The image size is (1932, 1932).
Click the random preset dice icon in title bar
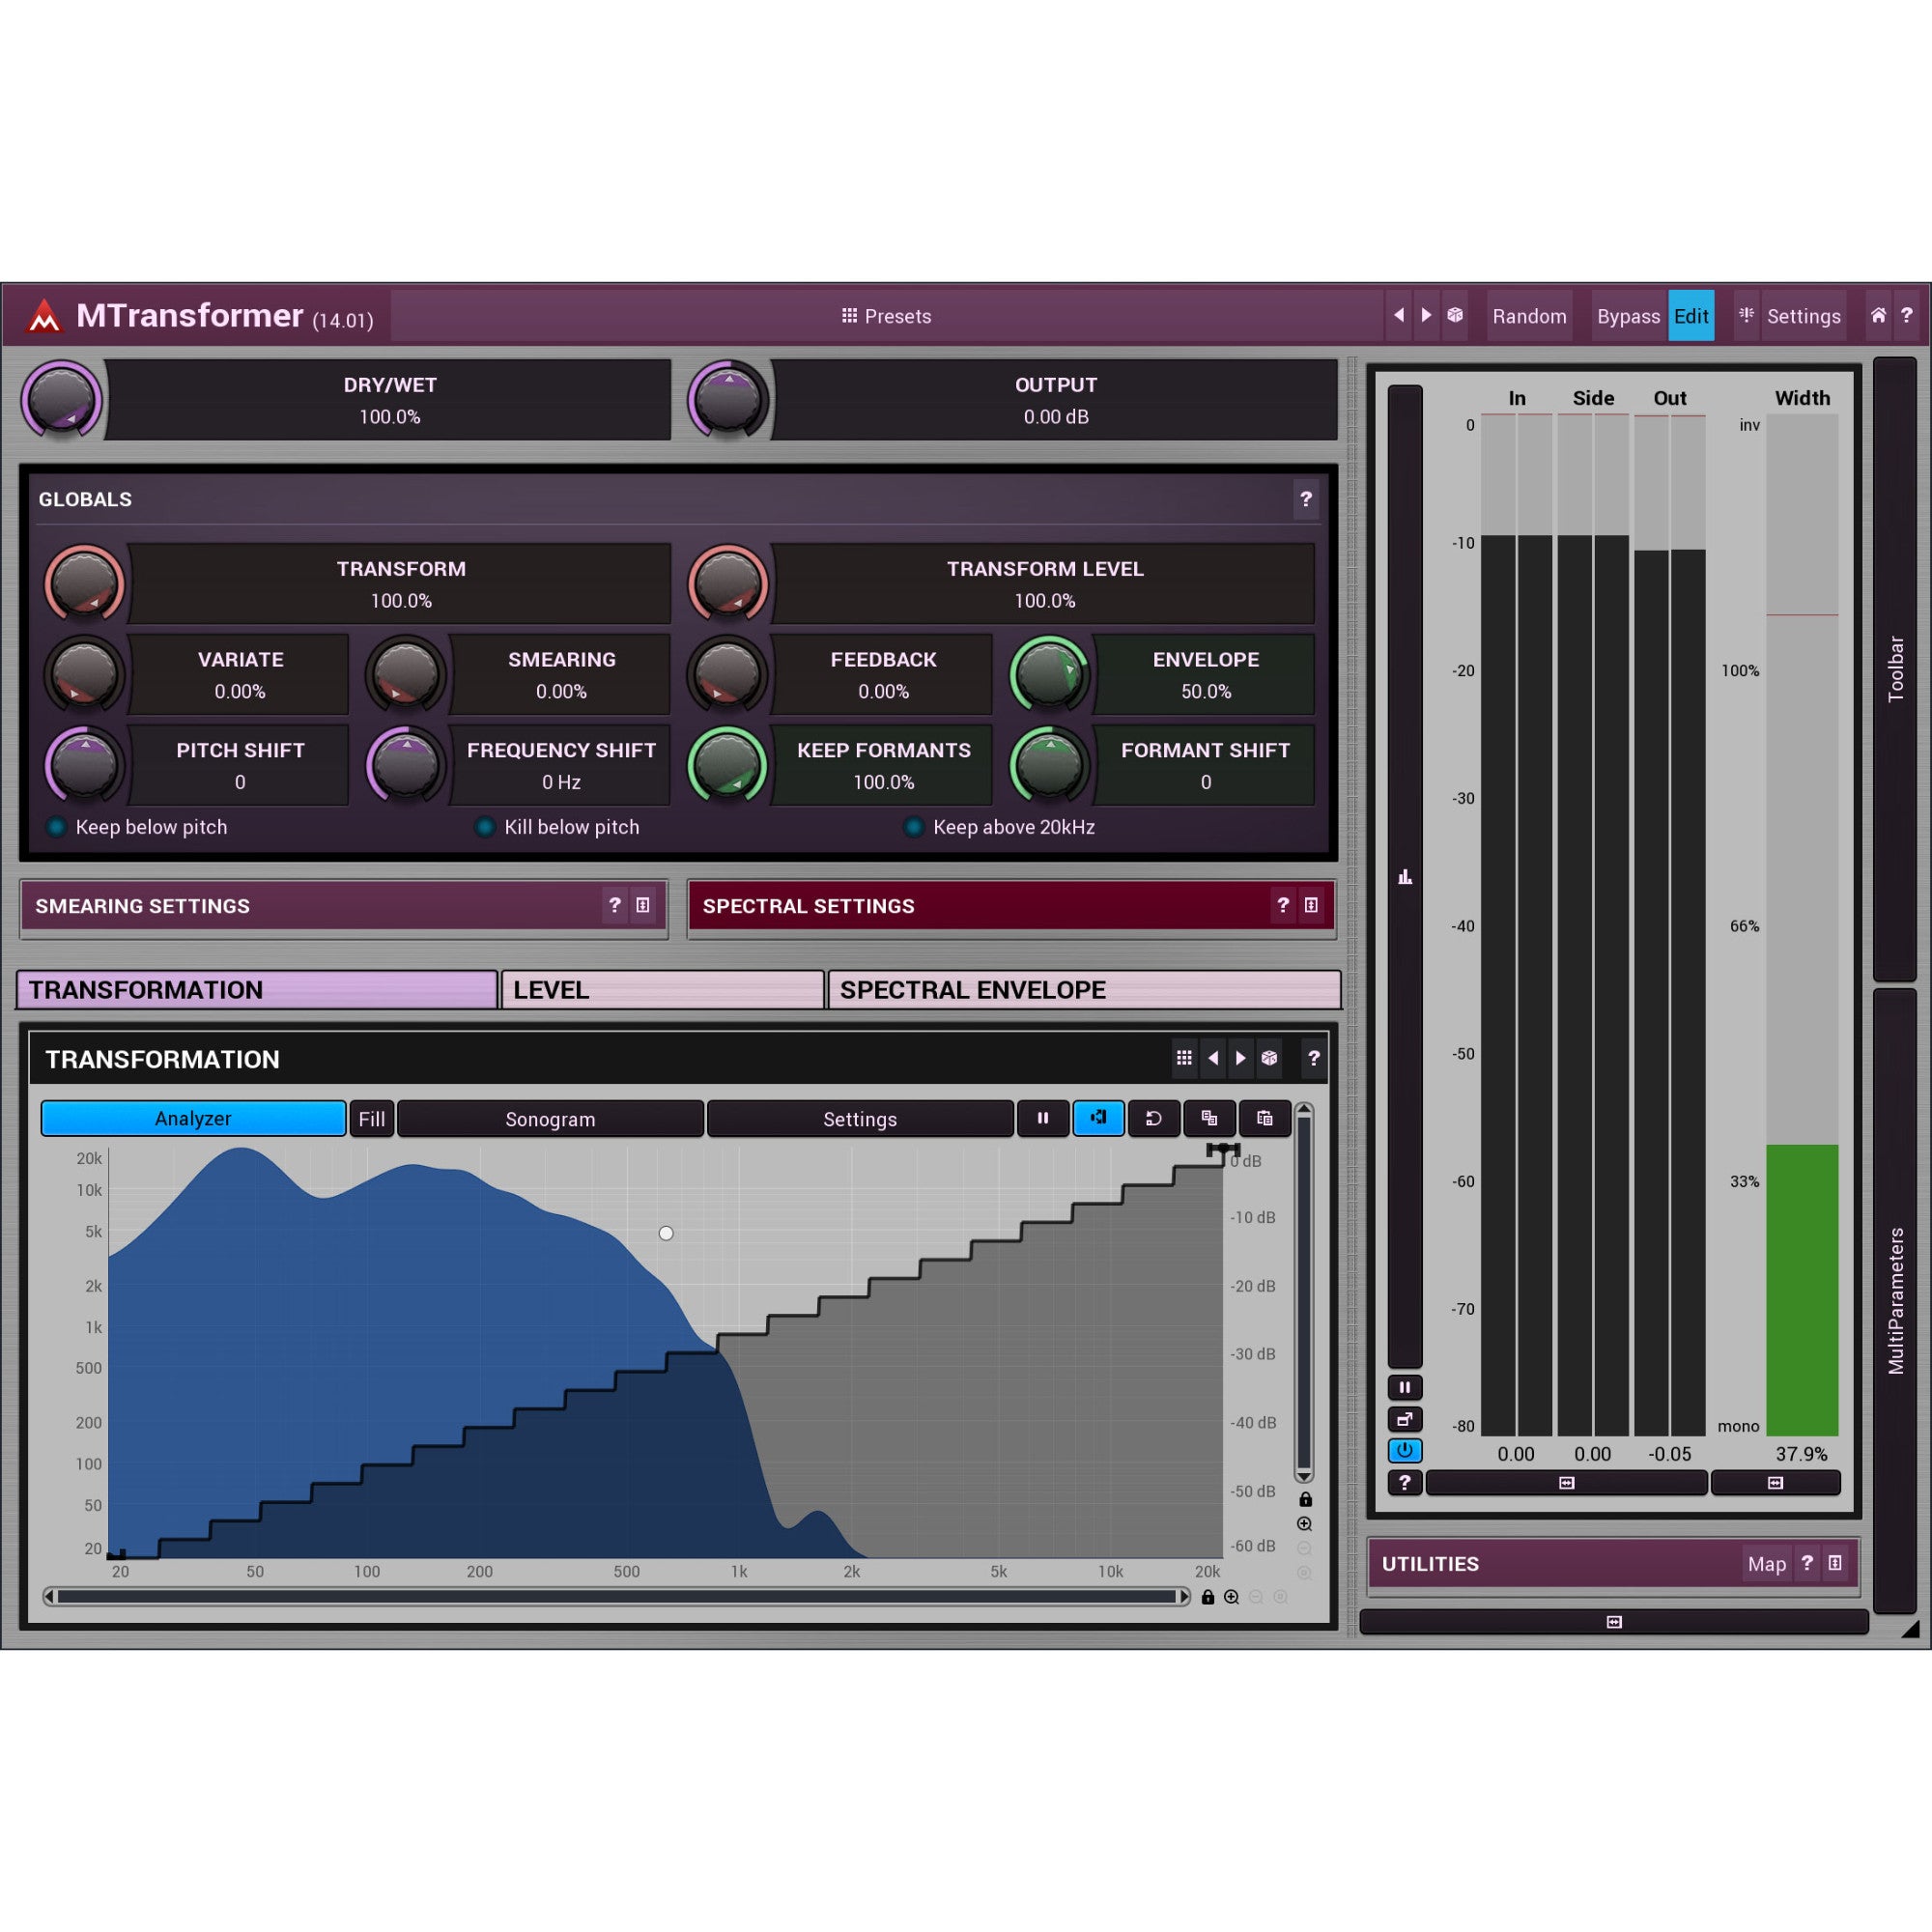[x=1455, y=315]
